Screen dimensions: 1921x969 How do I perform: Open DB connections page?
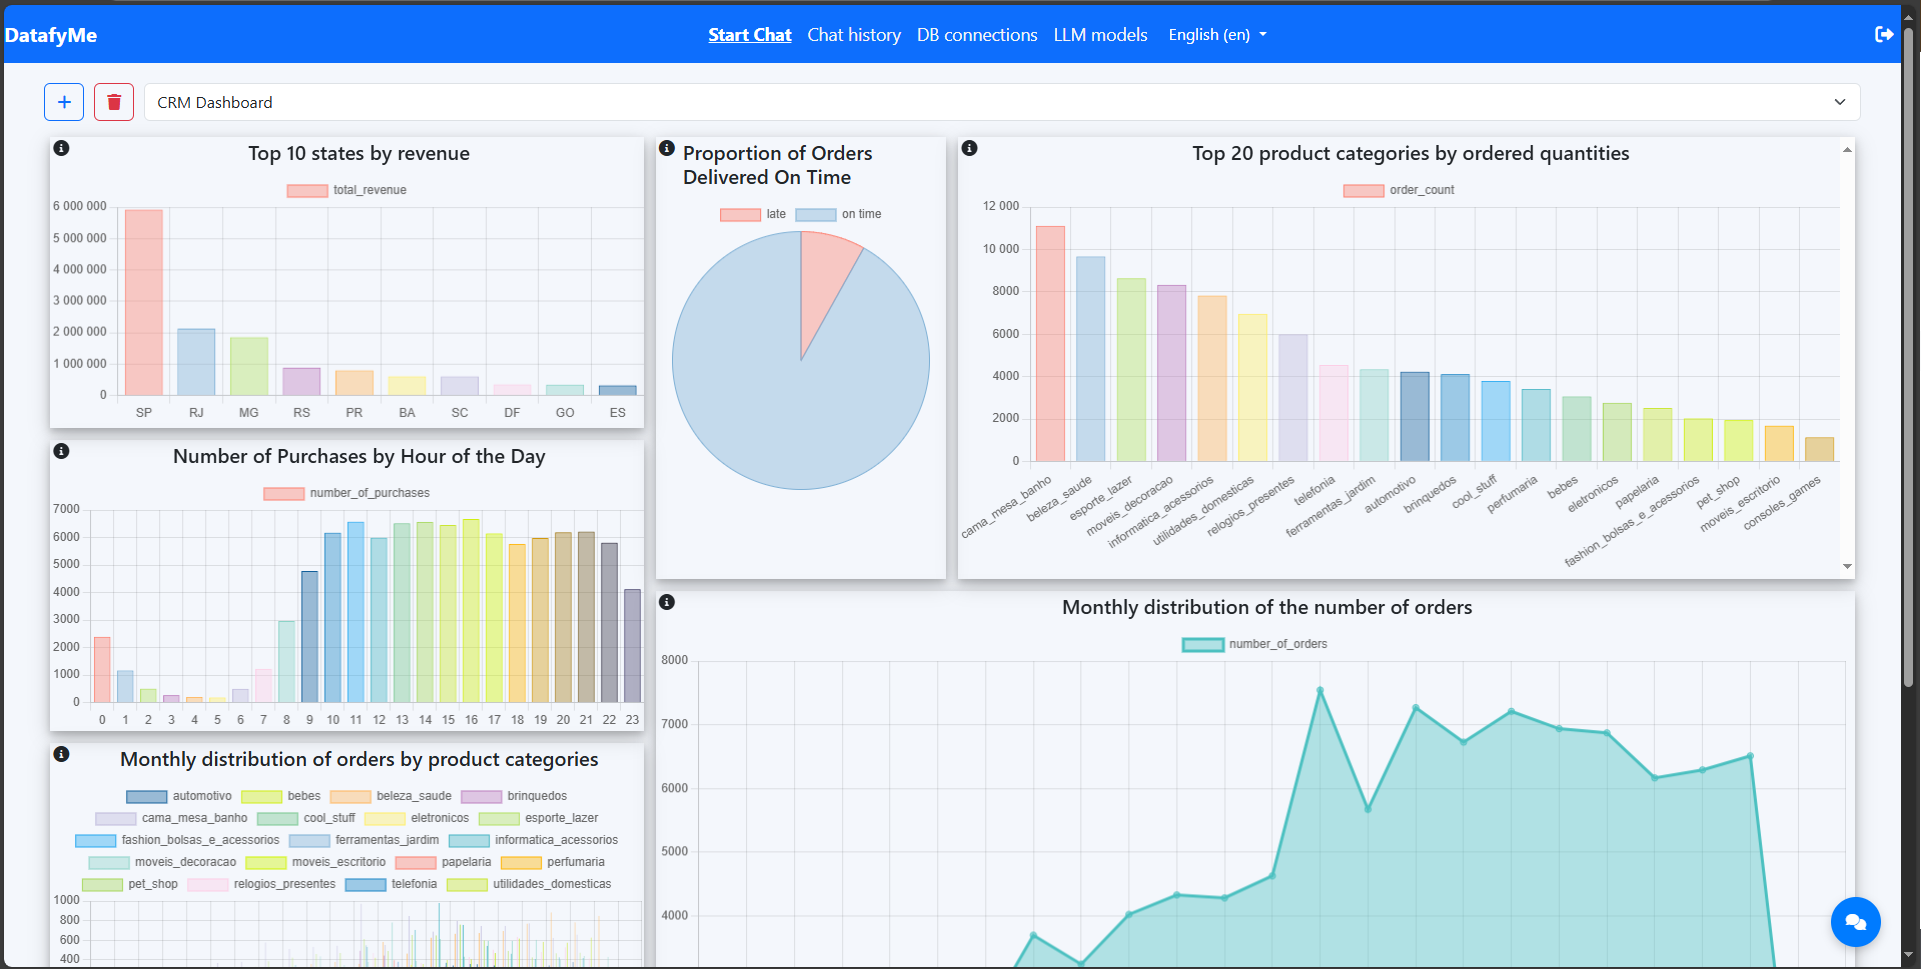pyautogui.click(x=977, y=35)
